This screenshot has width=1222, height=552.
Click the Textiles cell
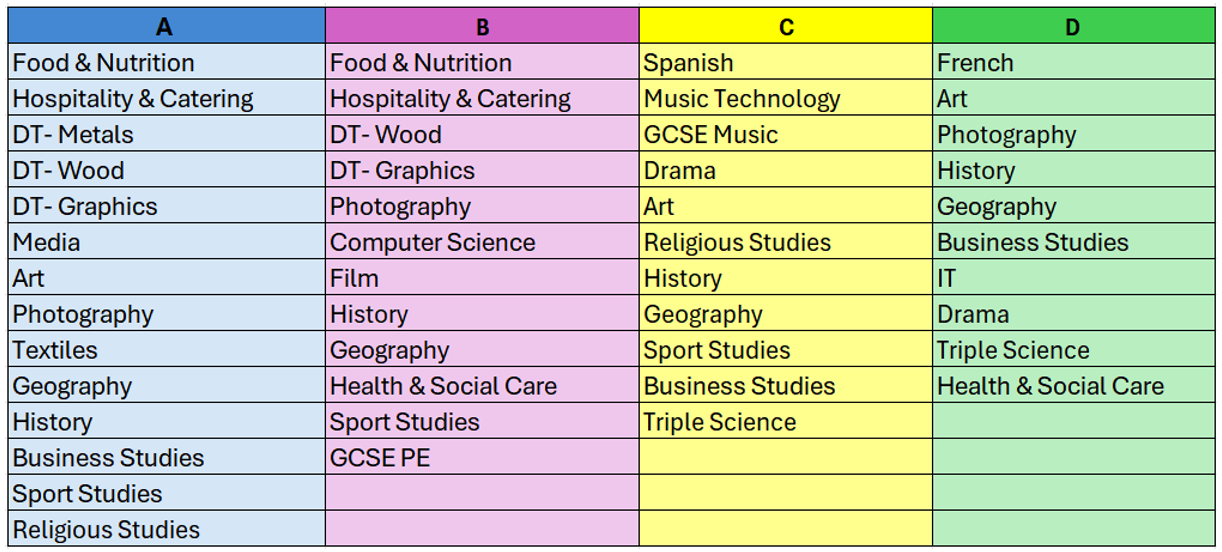(x=56, y=351)
